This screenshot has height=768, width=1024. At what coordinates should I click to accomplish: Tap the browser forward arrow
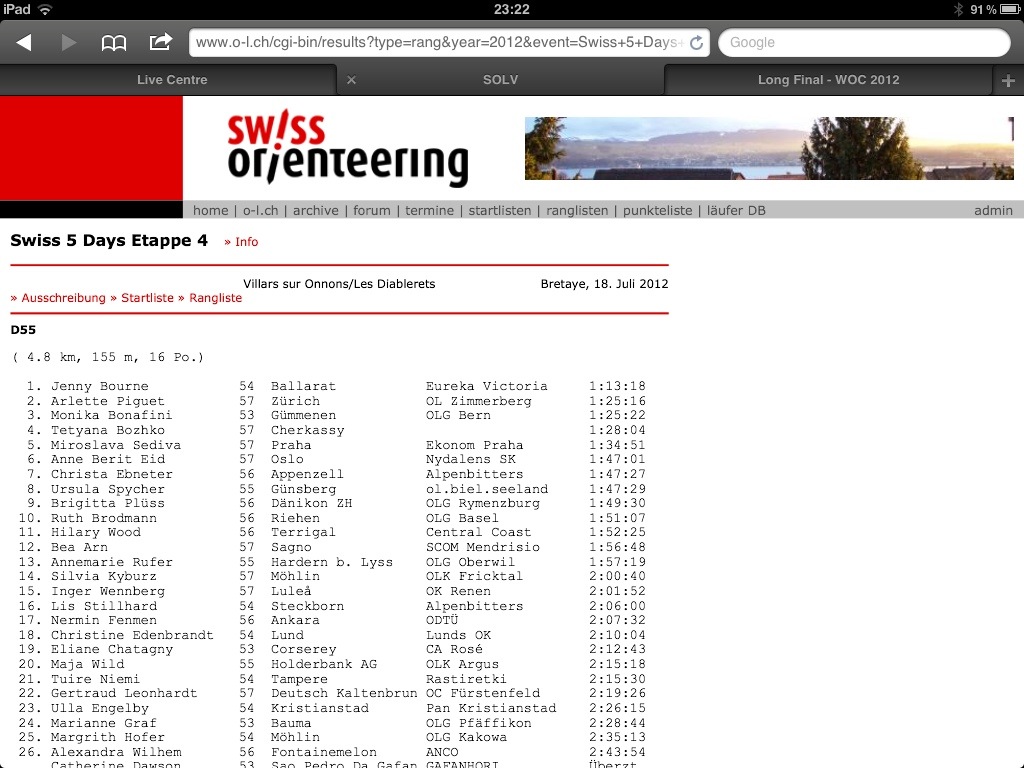coord(69,42)
